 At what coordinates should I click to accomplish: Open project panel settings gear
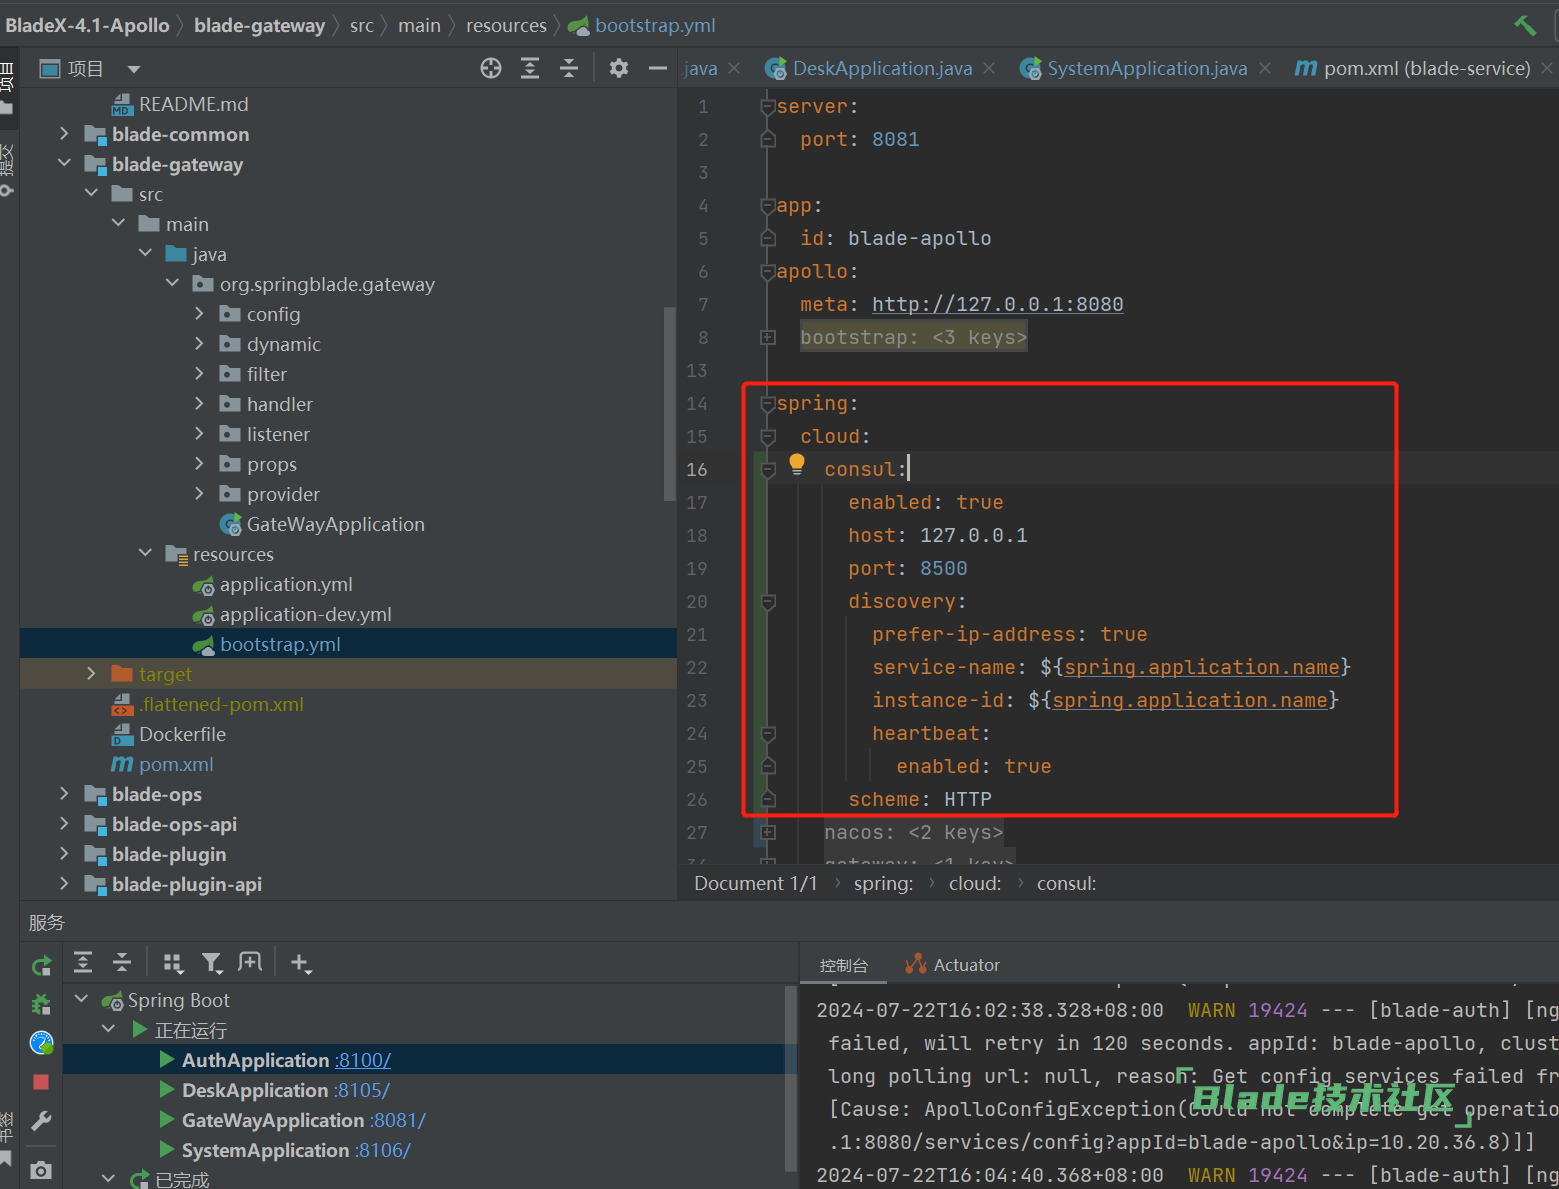(619, 68)
